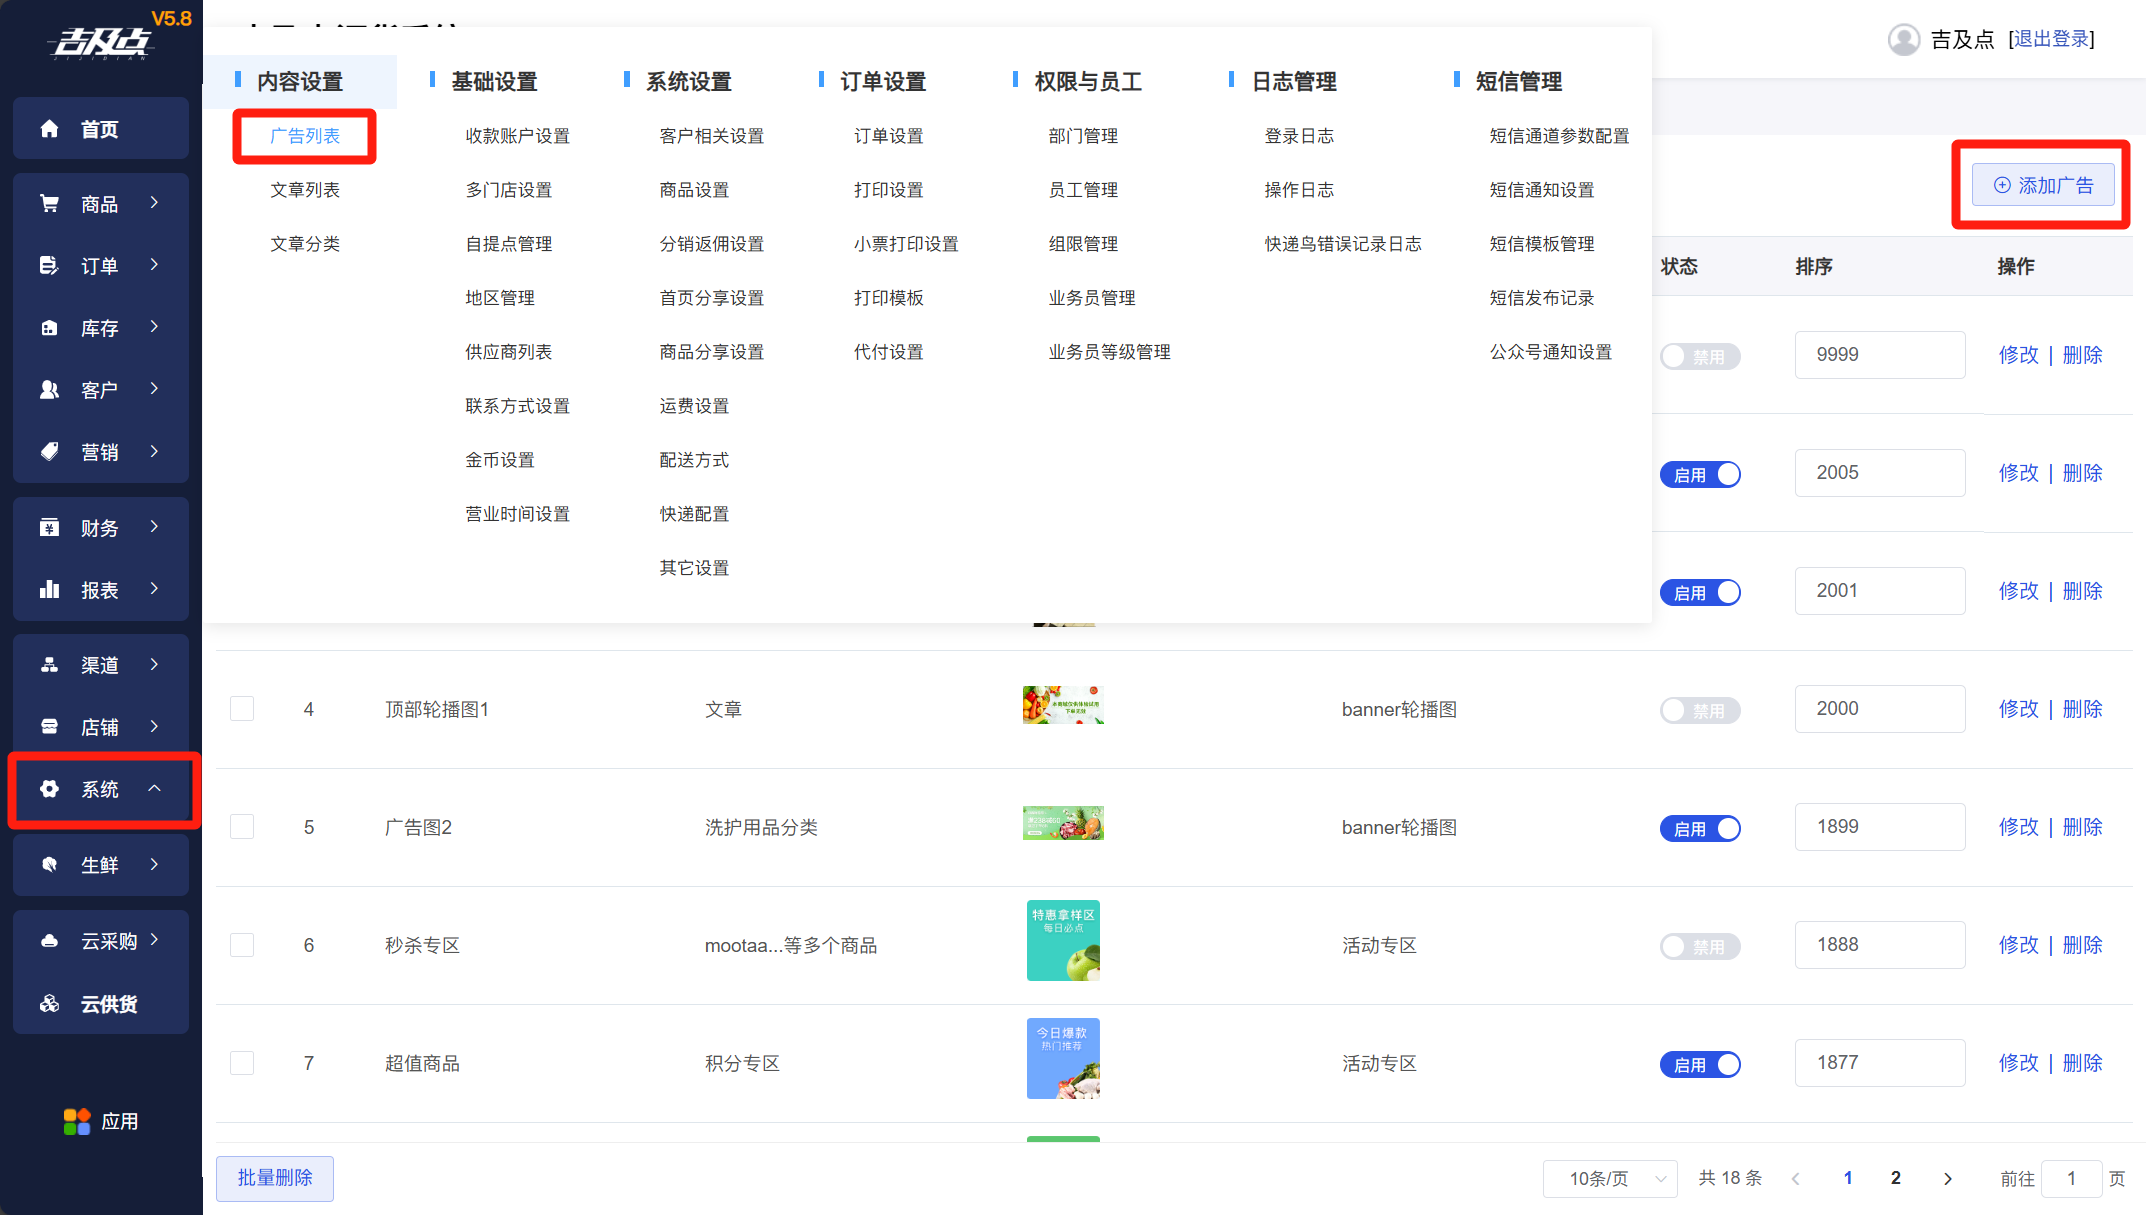Viewport: 2146px width, 1215px height.
Task: Click the 报表 bar chart icon
Action: [49, 590]
